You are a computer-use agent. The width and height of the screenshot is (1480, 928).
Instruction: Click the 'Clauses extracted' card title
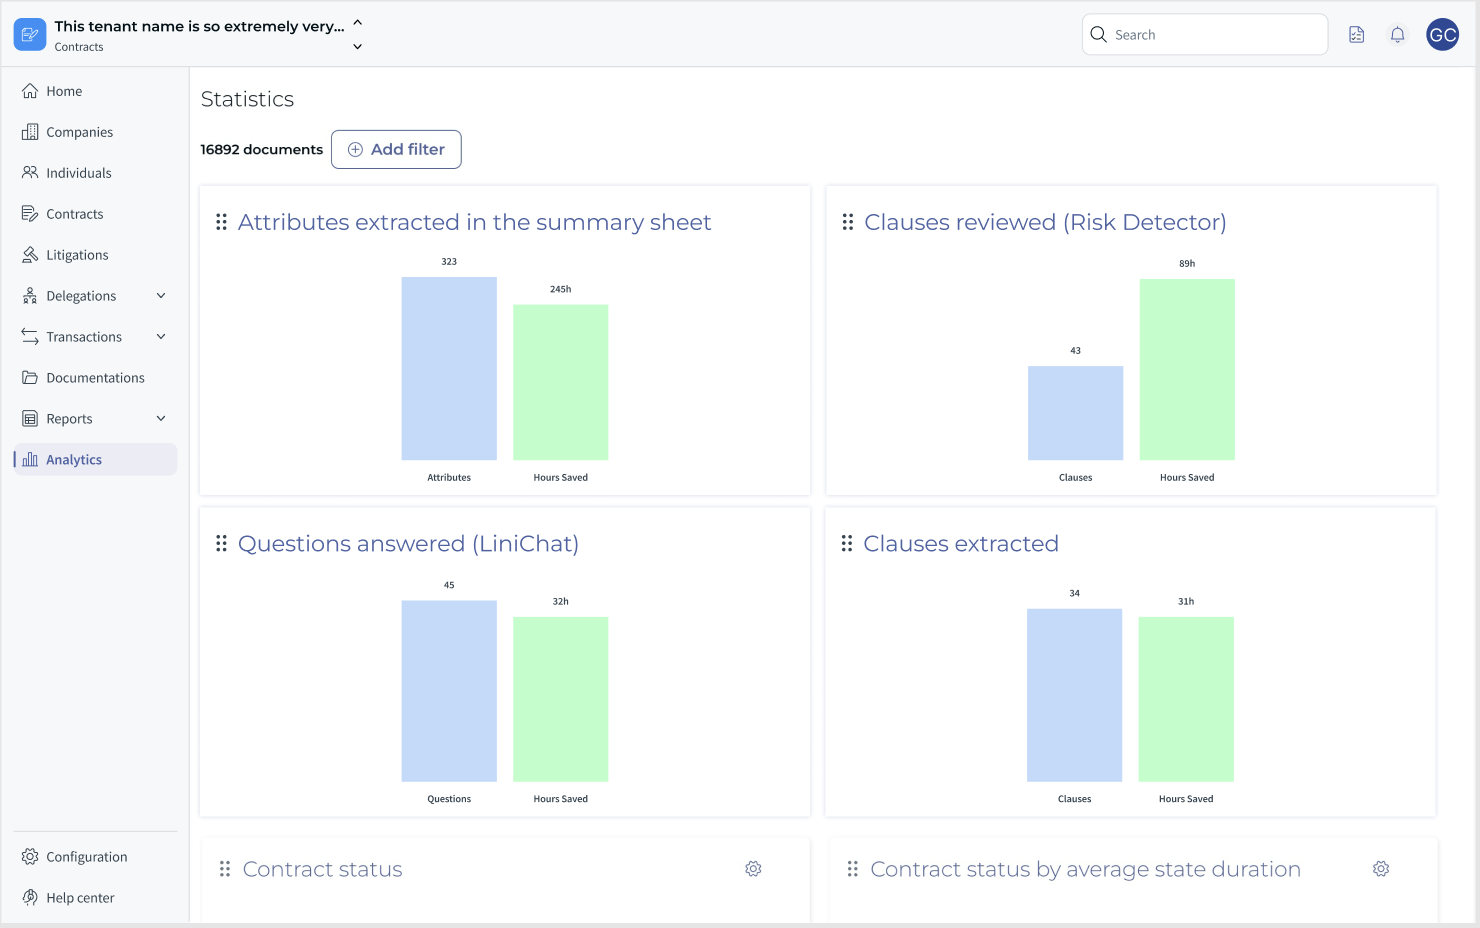point(961,543)
